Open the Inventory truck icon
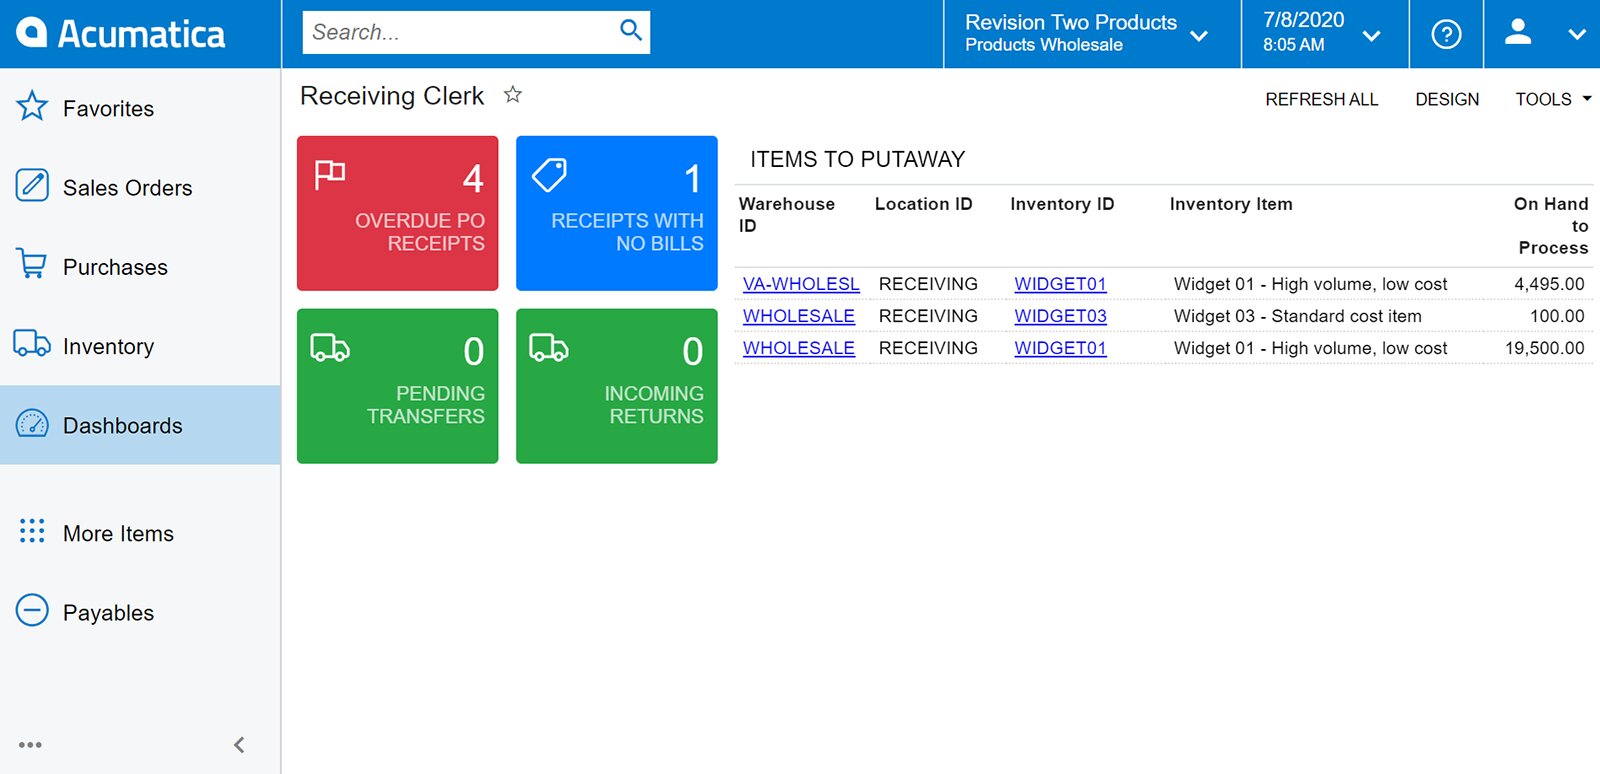Screen dimensions: 1600x774 pos(32,344)
